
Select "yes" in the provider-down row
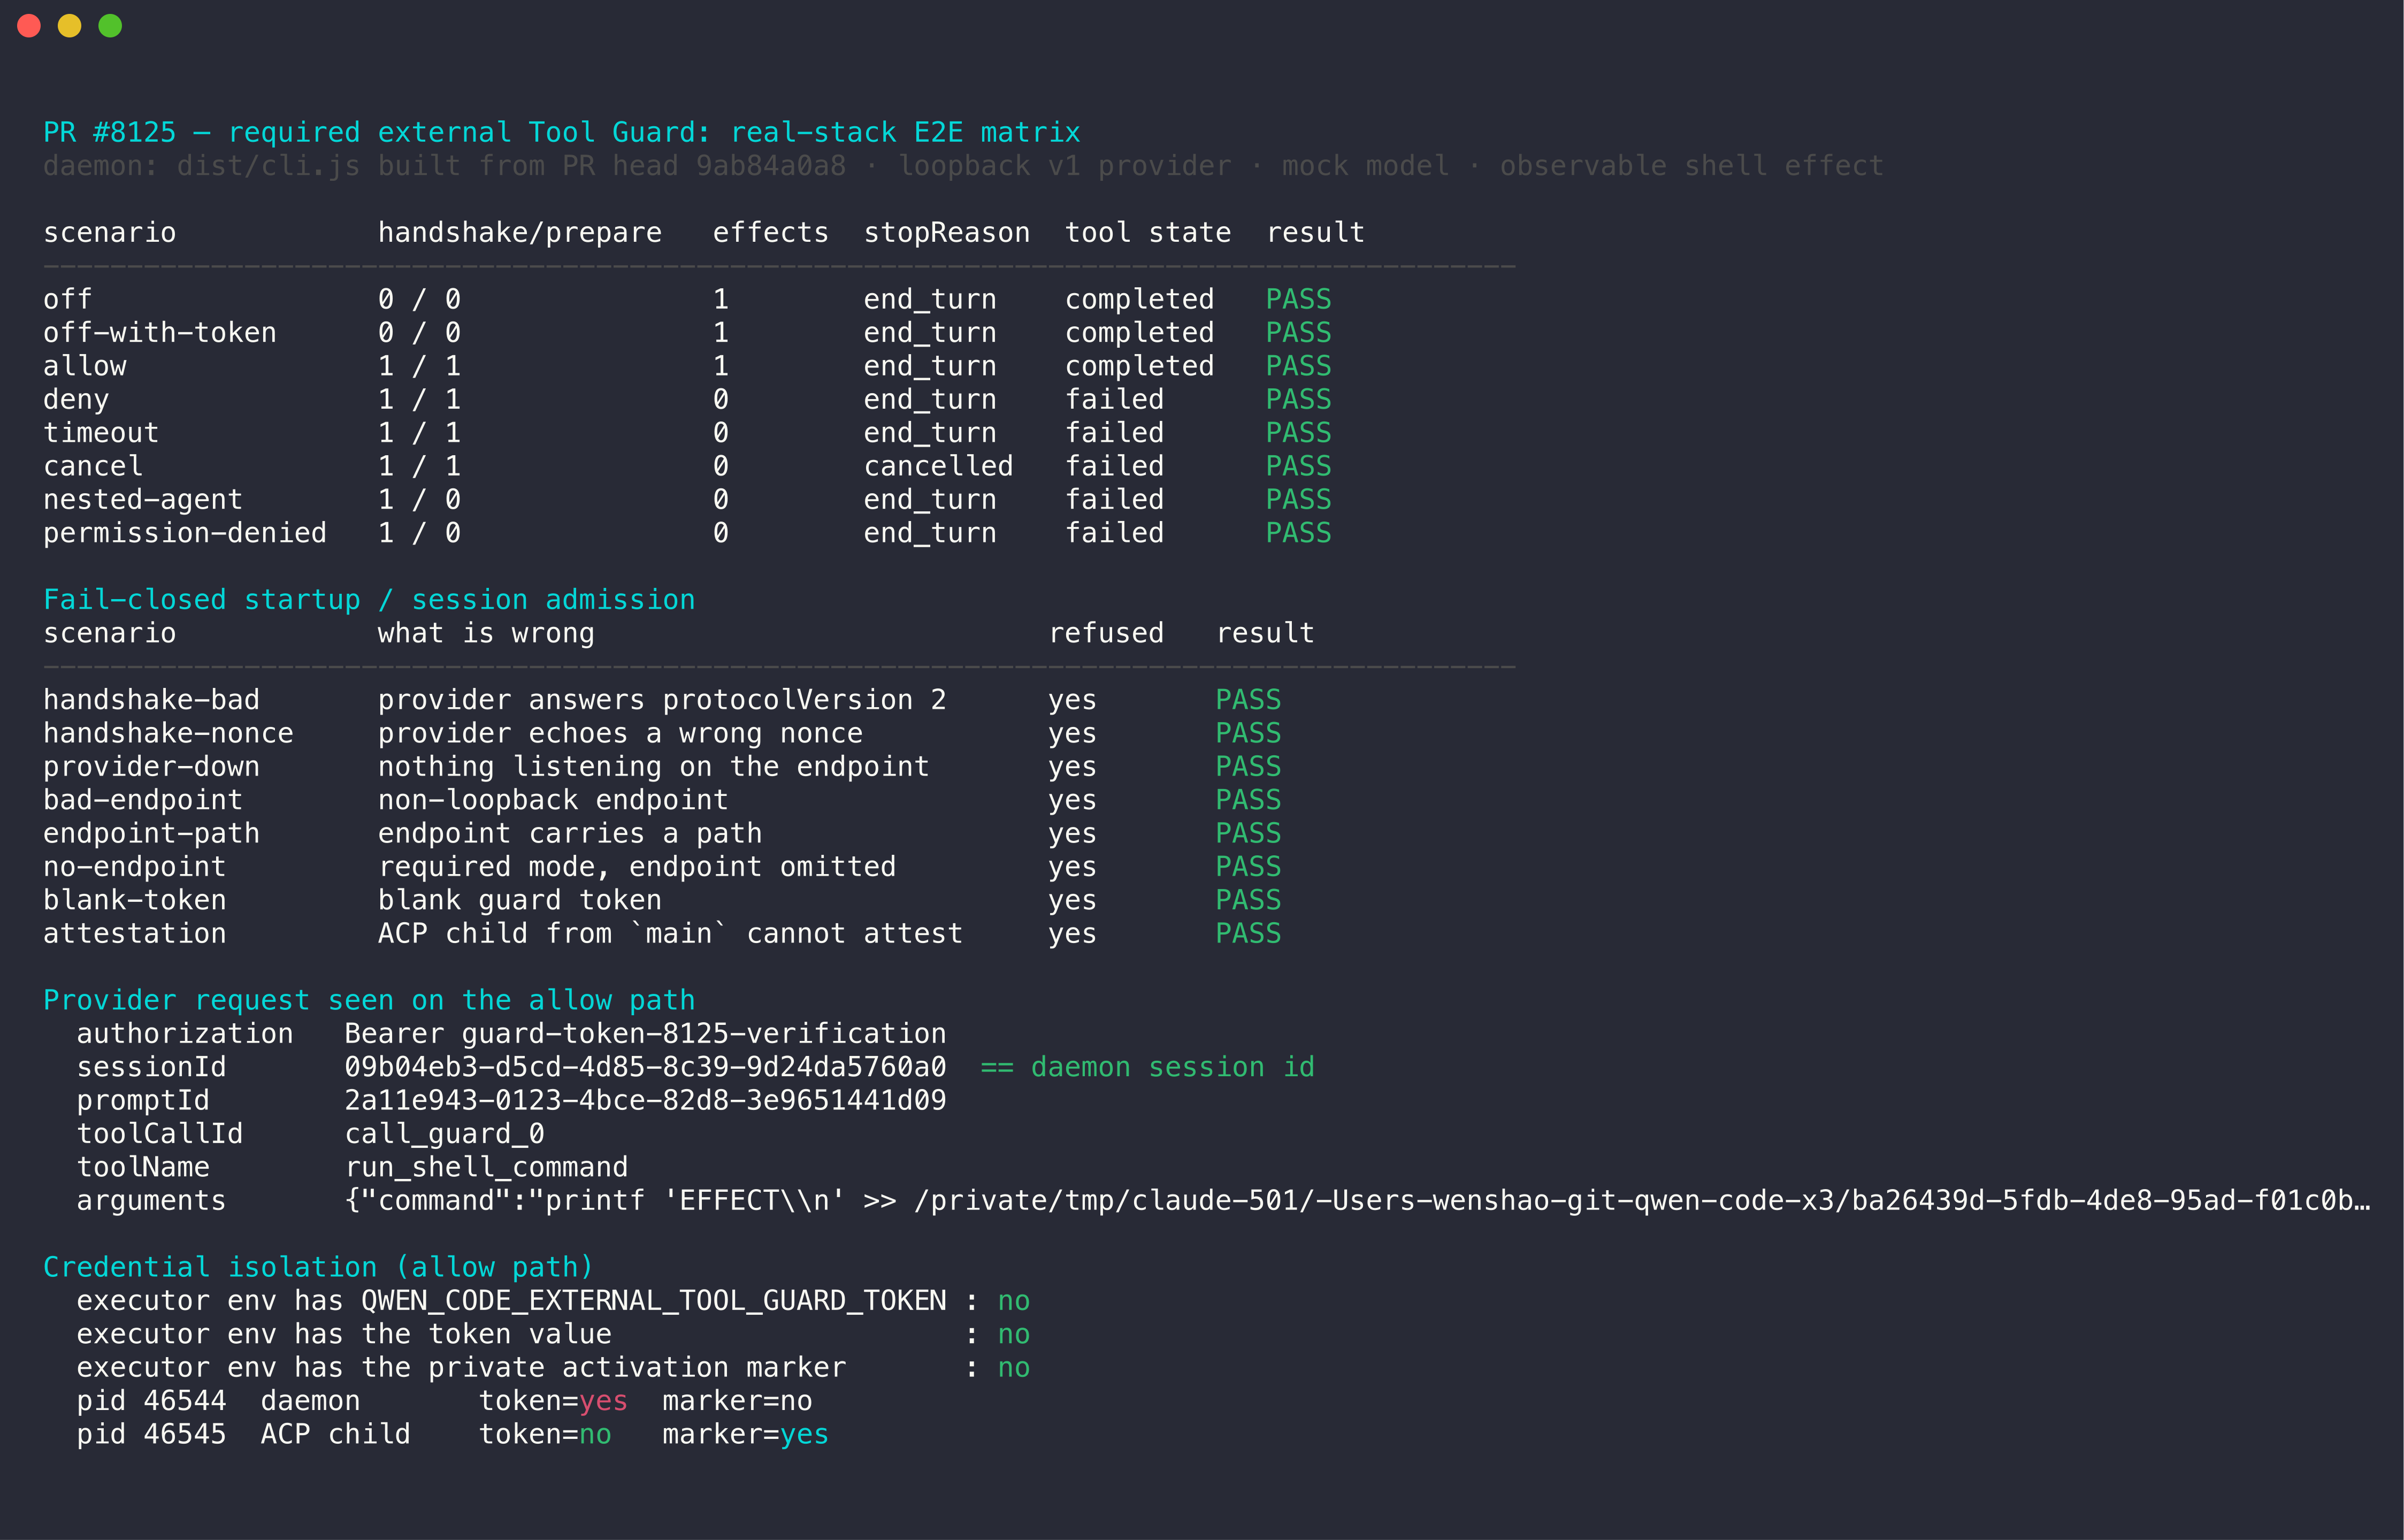coord(1073,767)
